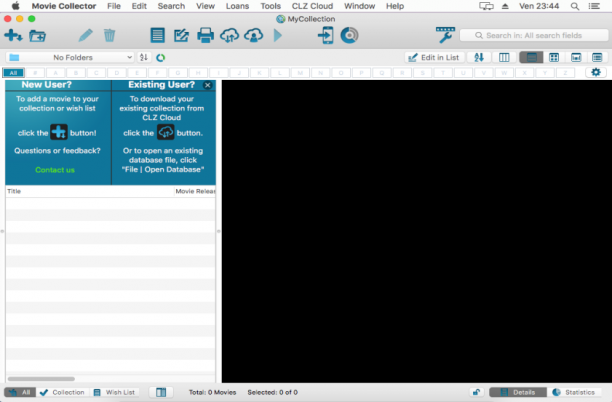Click the printer icon
The height and width of the screenshot is (402, 612).
[205, 36]
